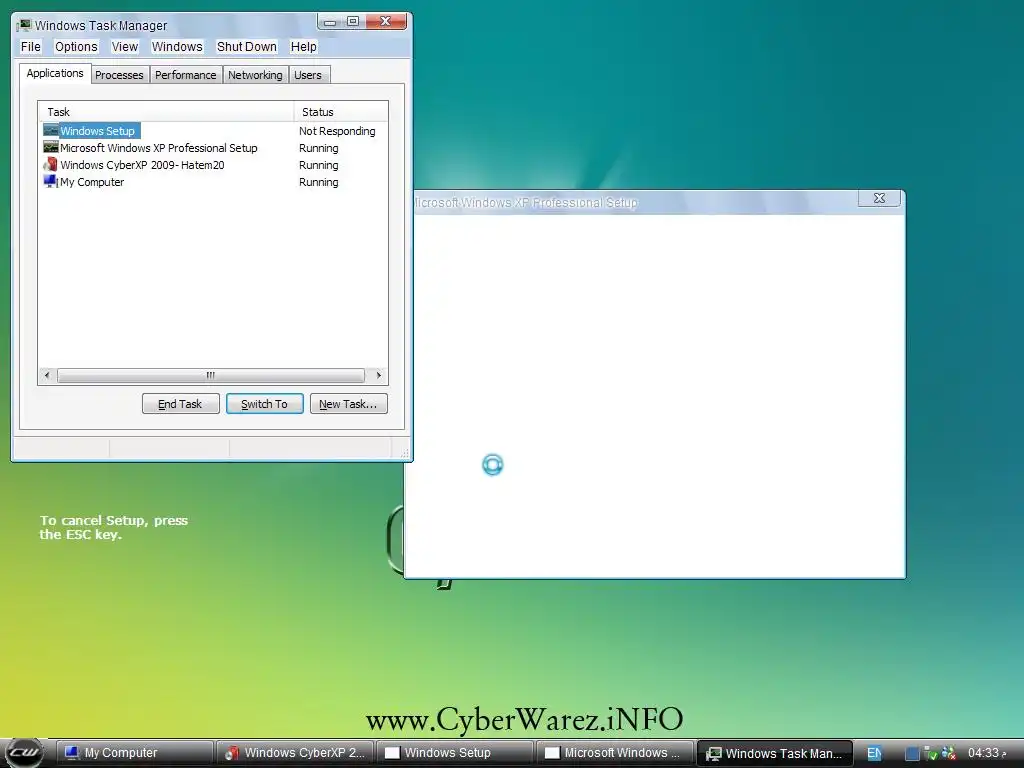Switch to the Processes tab
Viewport: 1024px width, 768px height.
click(120, 74)
